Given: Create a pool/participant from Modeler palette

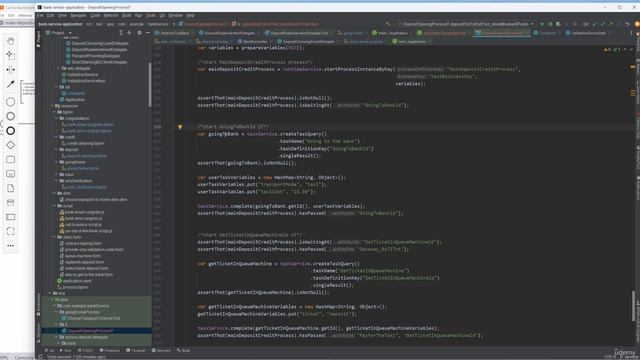Looking at the screenshot, I should [11, 217].
